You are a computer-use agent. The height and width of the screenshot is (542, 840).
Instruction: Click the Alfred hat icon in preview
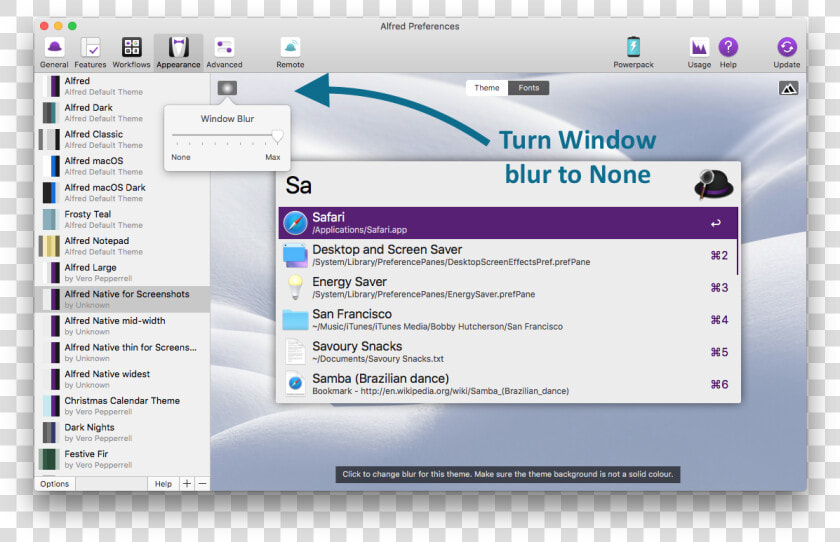point(714,184)
